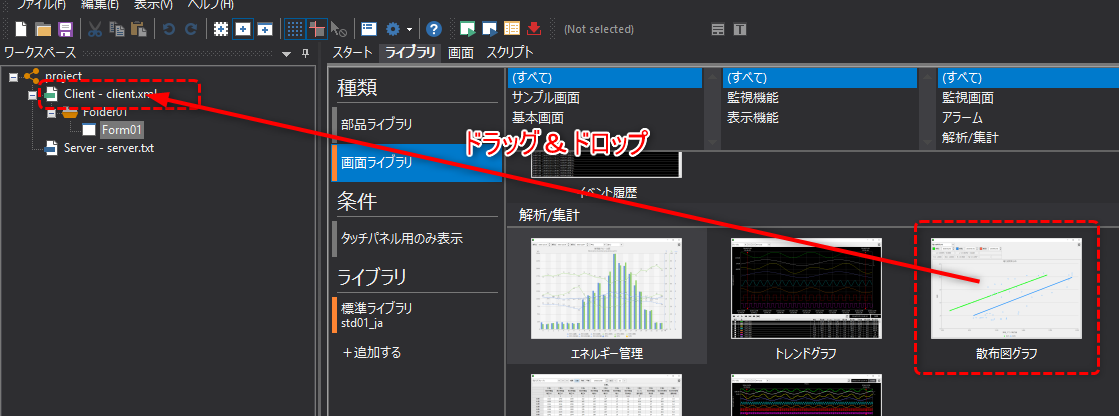Select the project root tree item
Viewport: 1119px width, 416px height.
(63, 76)
